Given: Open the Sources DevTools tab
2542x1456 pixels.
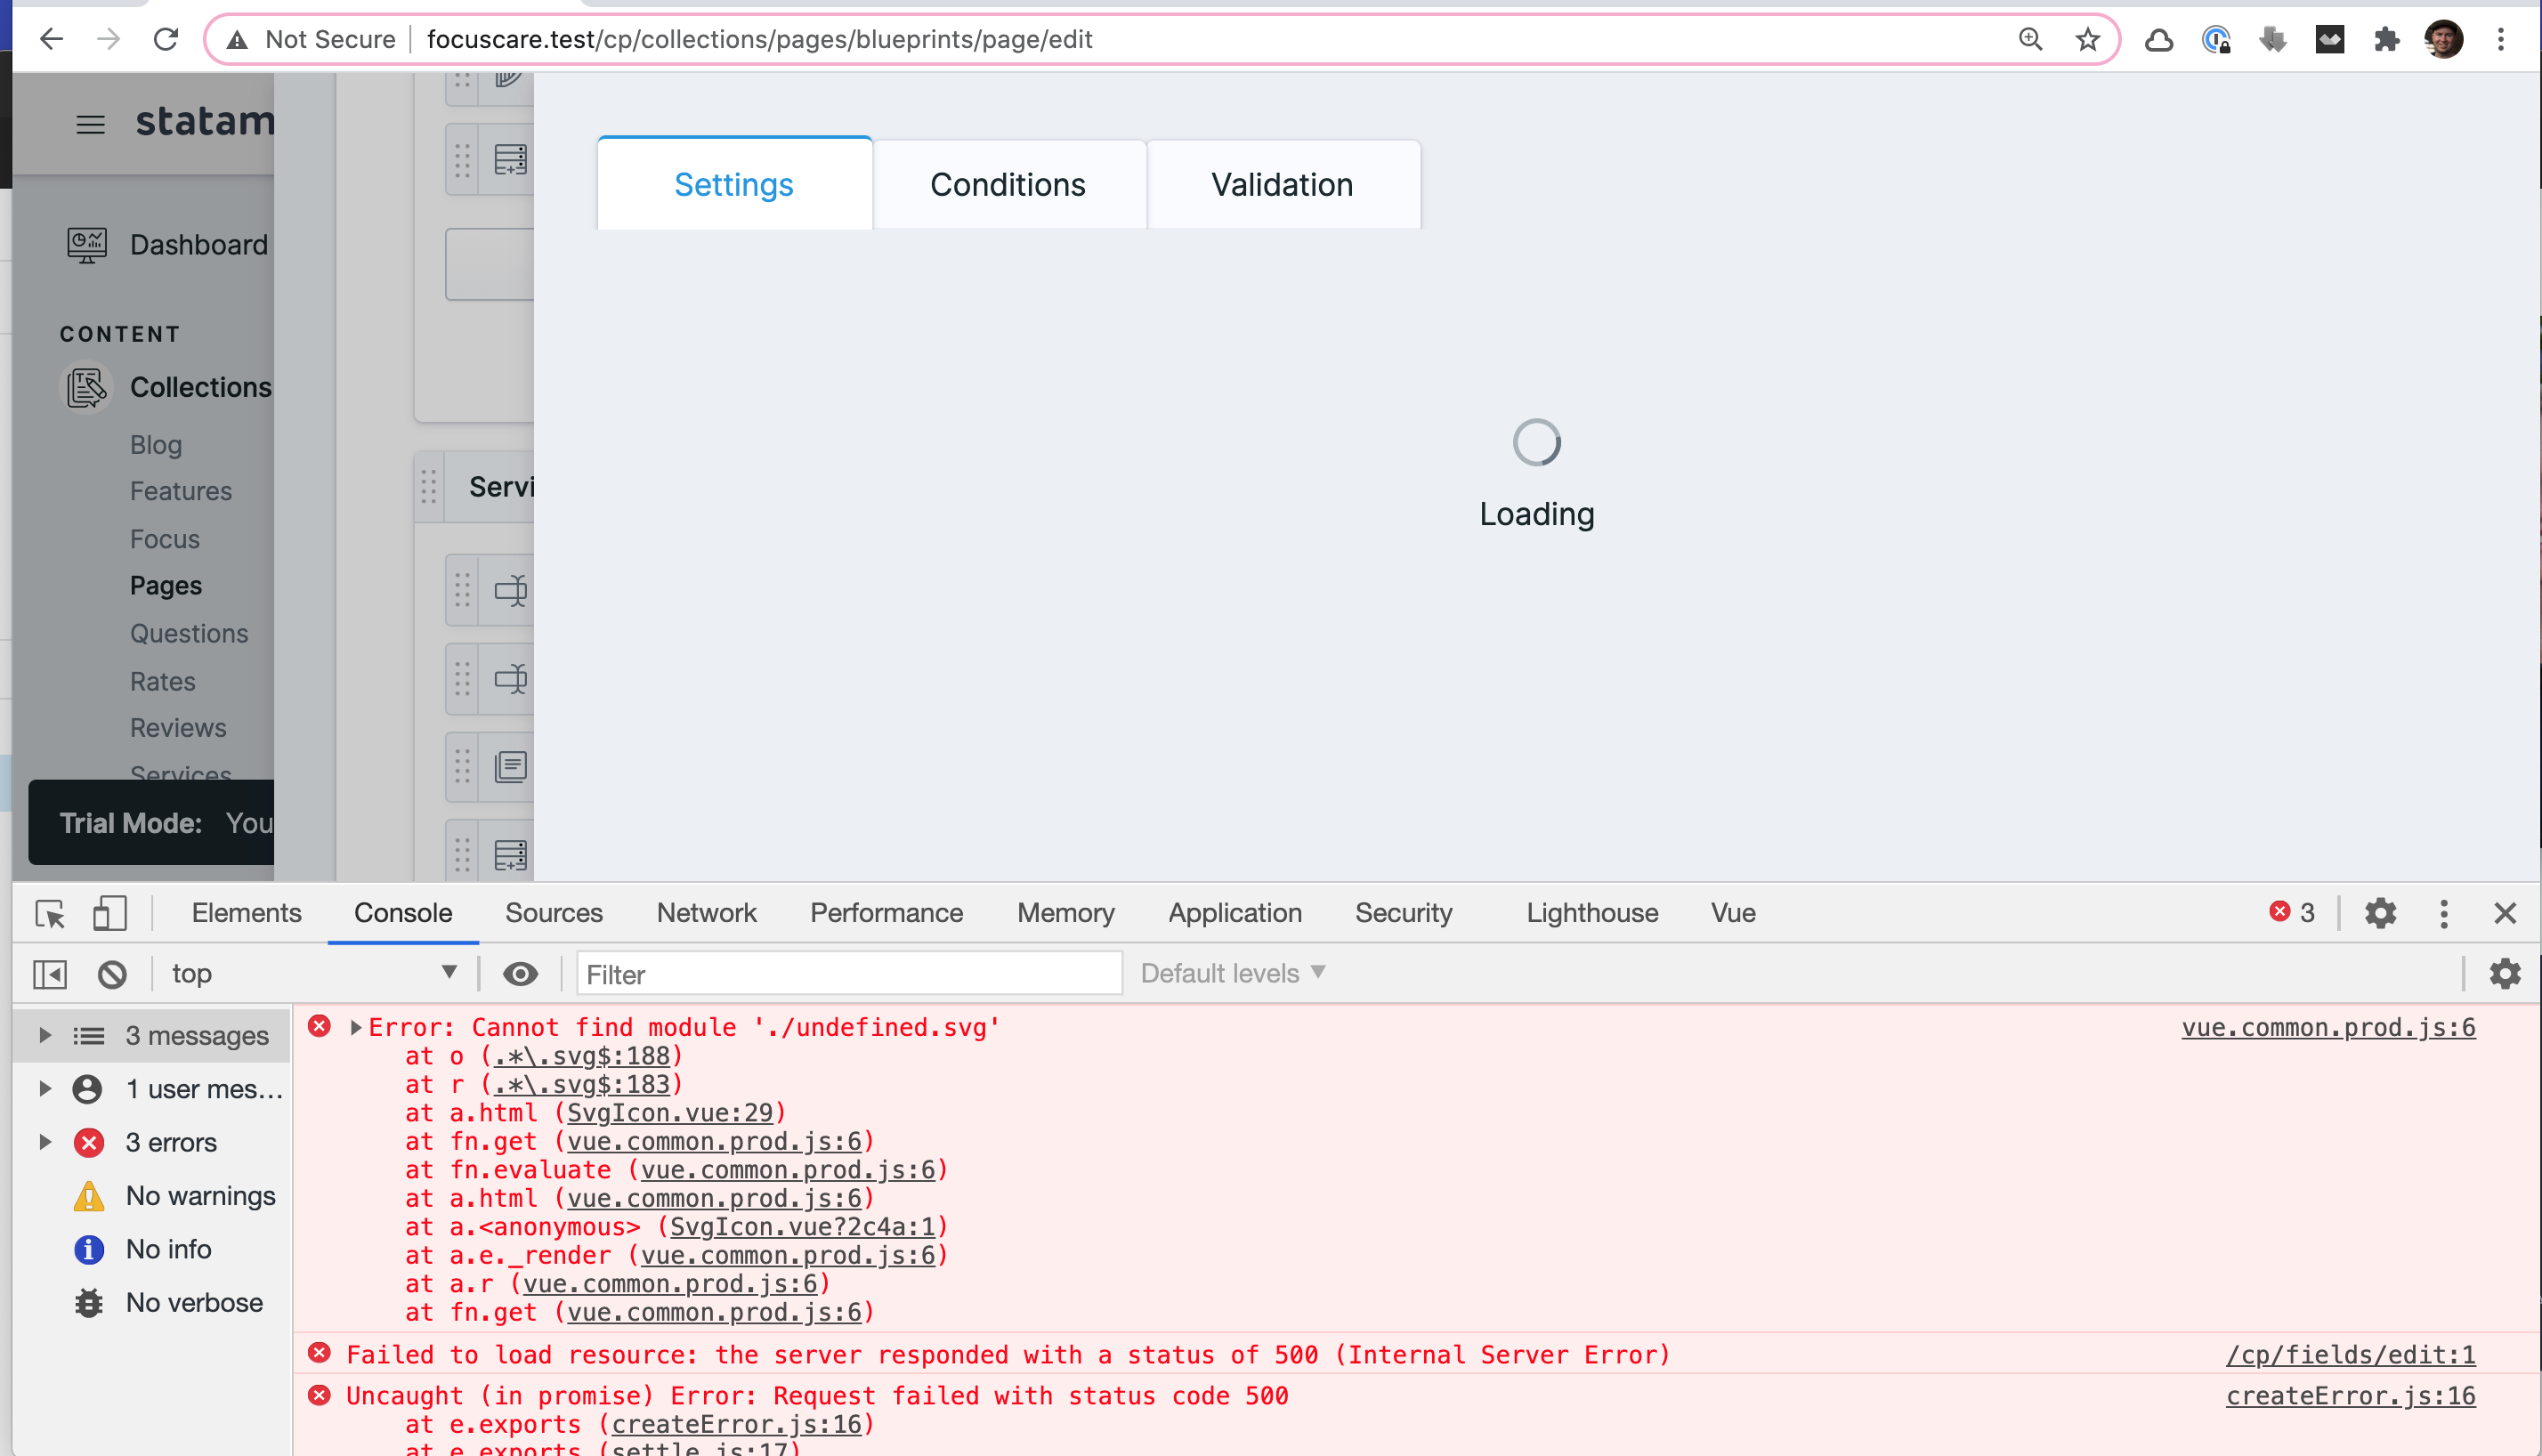Looking at the screenshot, I should tap(553, 913).
